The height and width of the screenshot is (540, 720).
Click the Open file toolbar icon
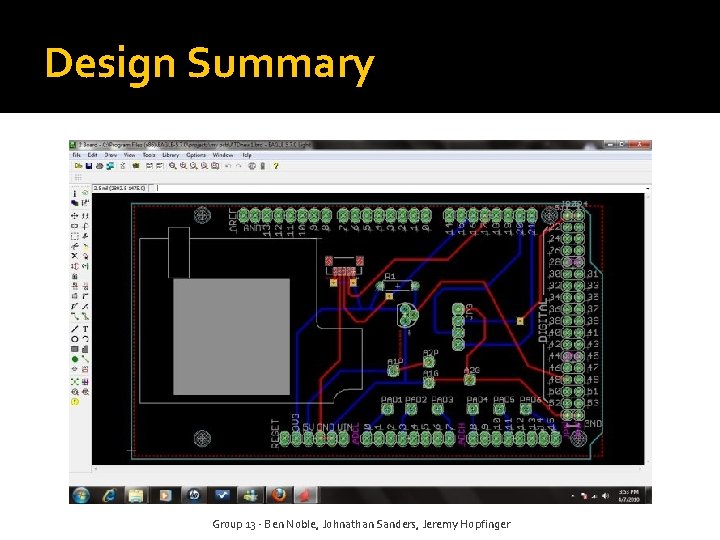pos(79,166)
